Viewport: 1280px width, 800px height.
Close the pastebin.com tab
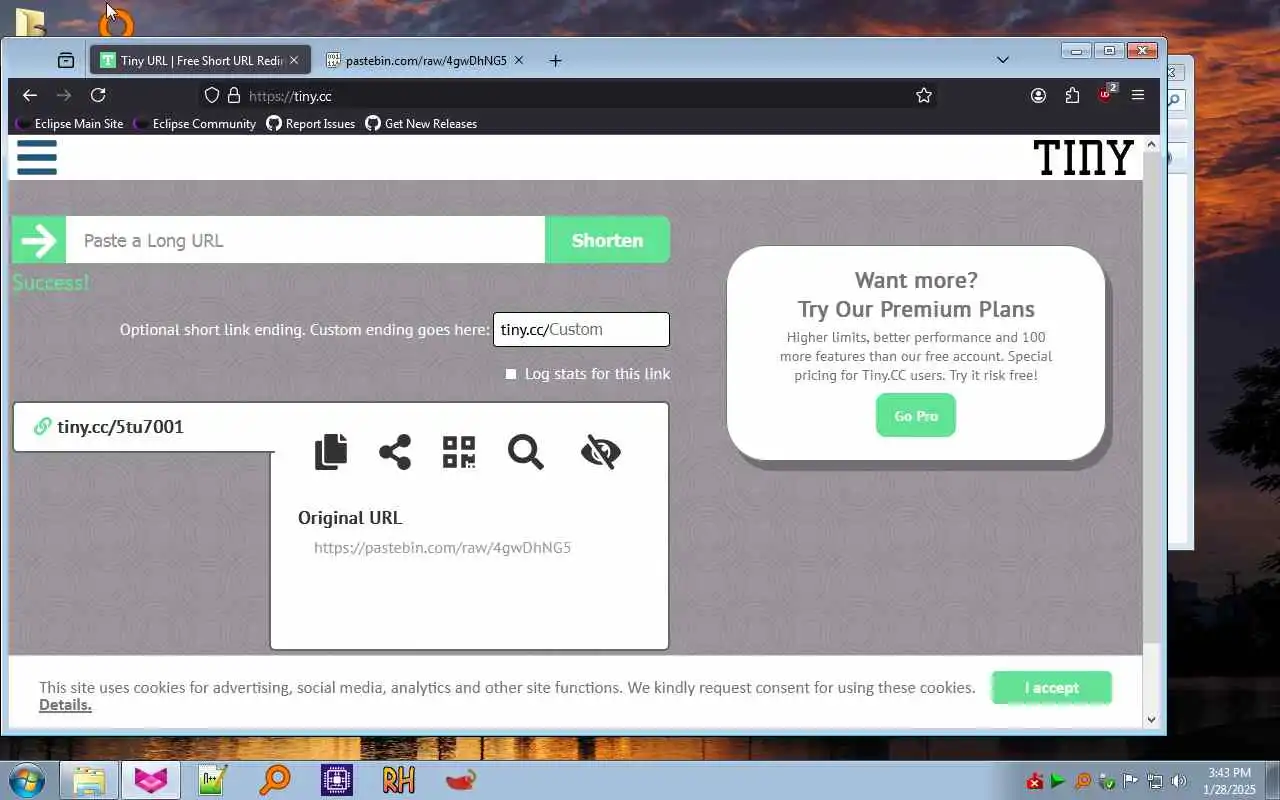point(518,60)
